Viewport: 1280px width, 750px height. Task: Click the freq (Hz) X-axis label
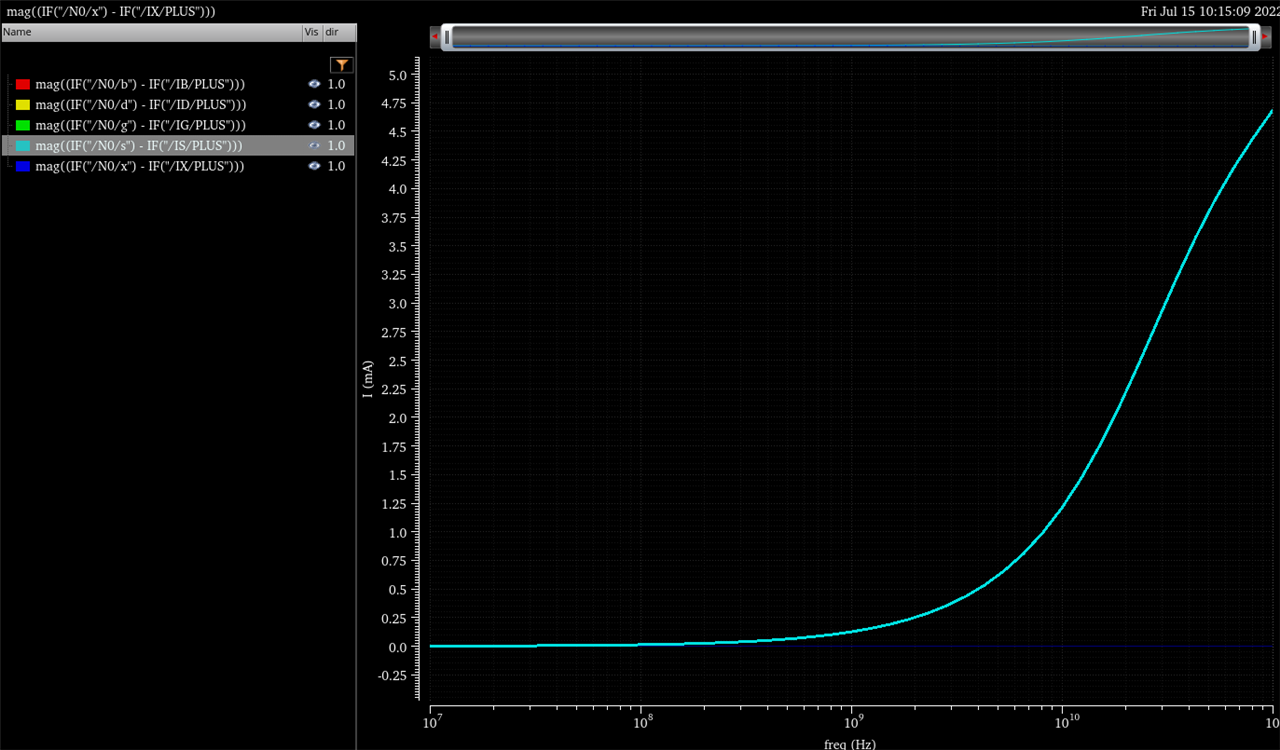coord(850,743)
